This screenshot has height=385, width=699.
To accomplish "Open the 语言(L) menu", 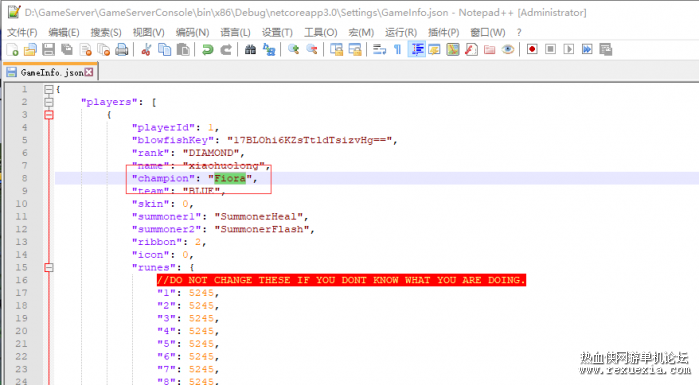I will [x=235, y=33].
